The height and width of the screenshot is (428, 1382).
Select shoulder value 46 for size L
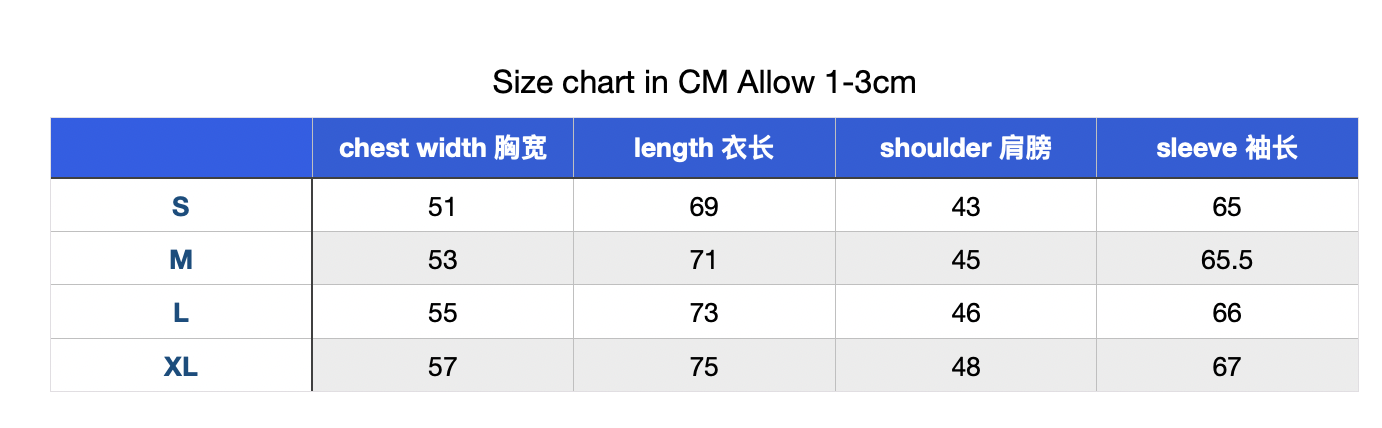(966, 312)
